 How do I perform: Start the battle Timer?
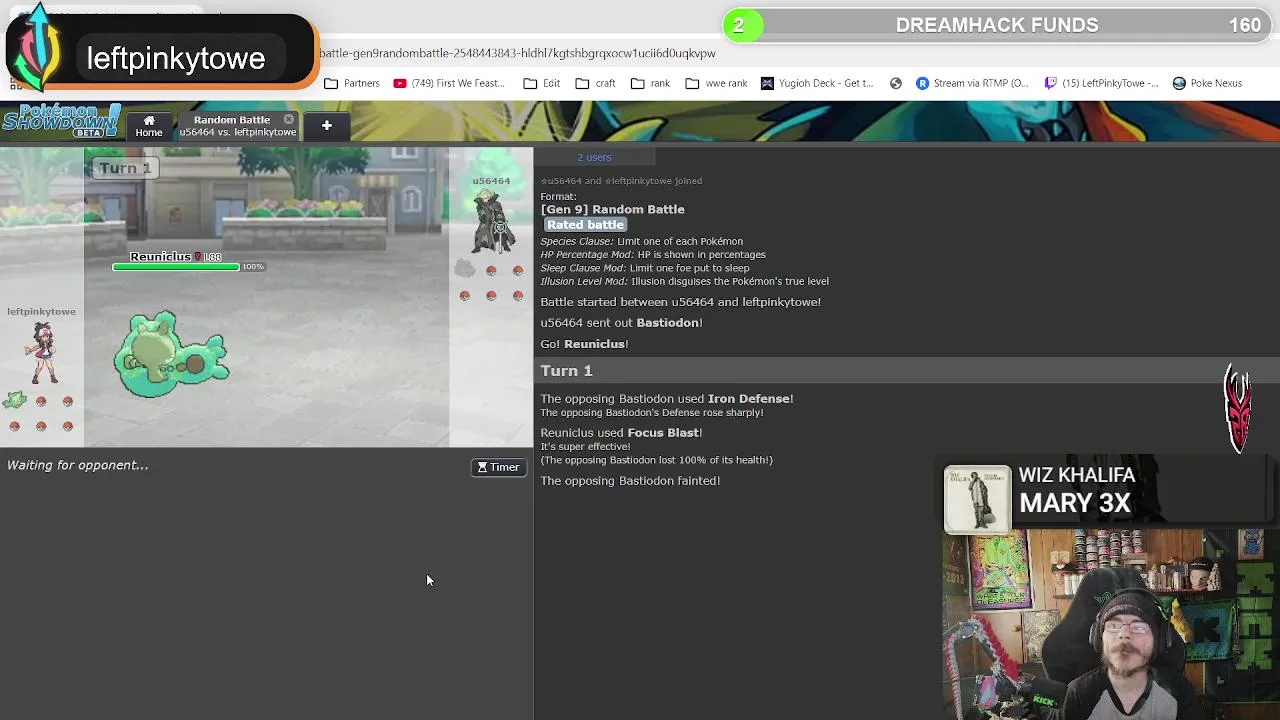pos(498,467)
